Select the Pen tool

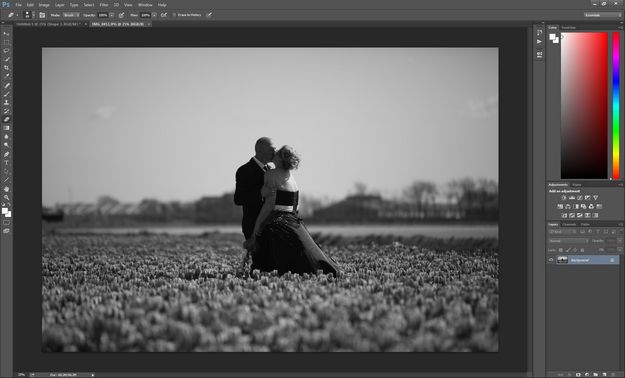pos(6,154)
